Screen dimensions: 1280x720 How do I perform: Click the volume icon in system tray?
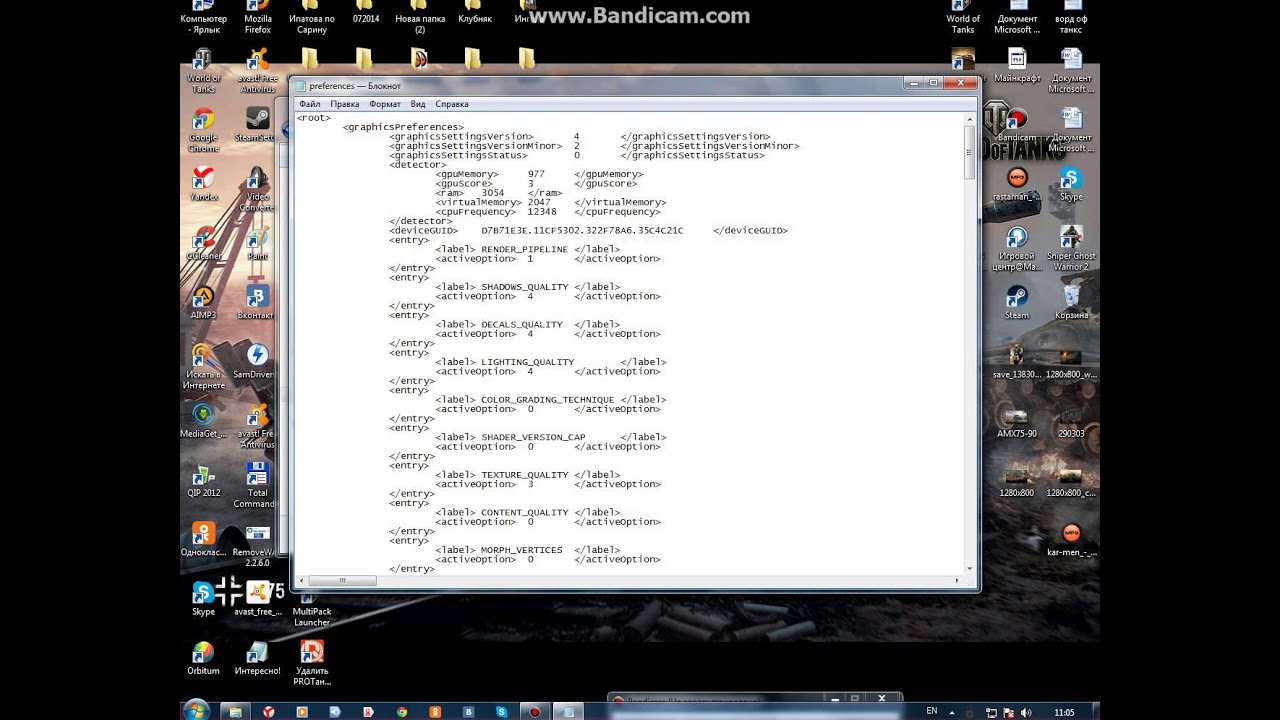[x=1026, y=712]
